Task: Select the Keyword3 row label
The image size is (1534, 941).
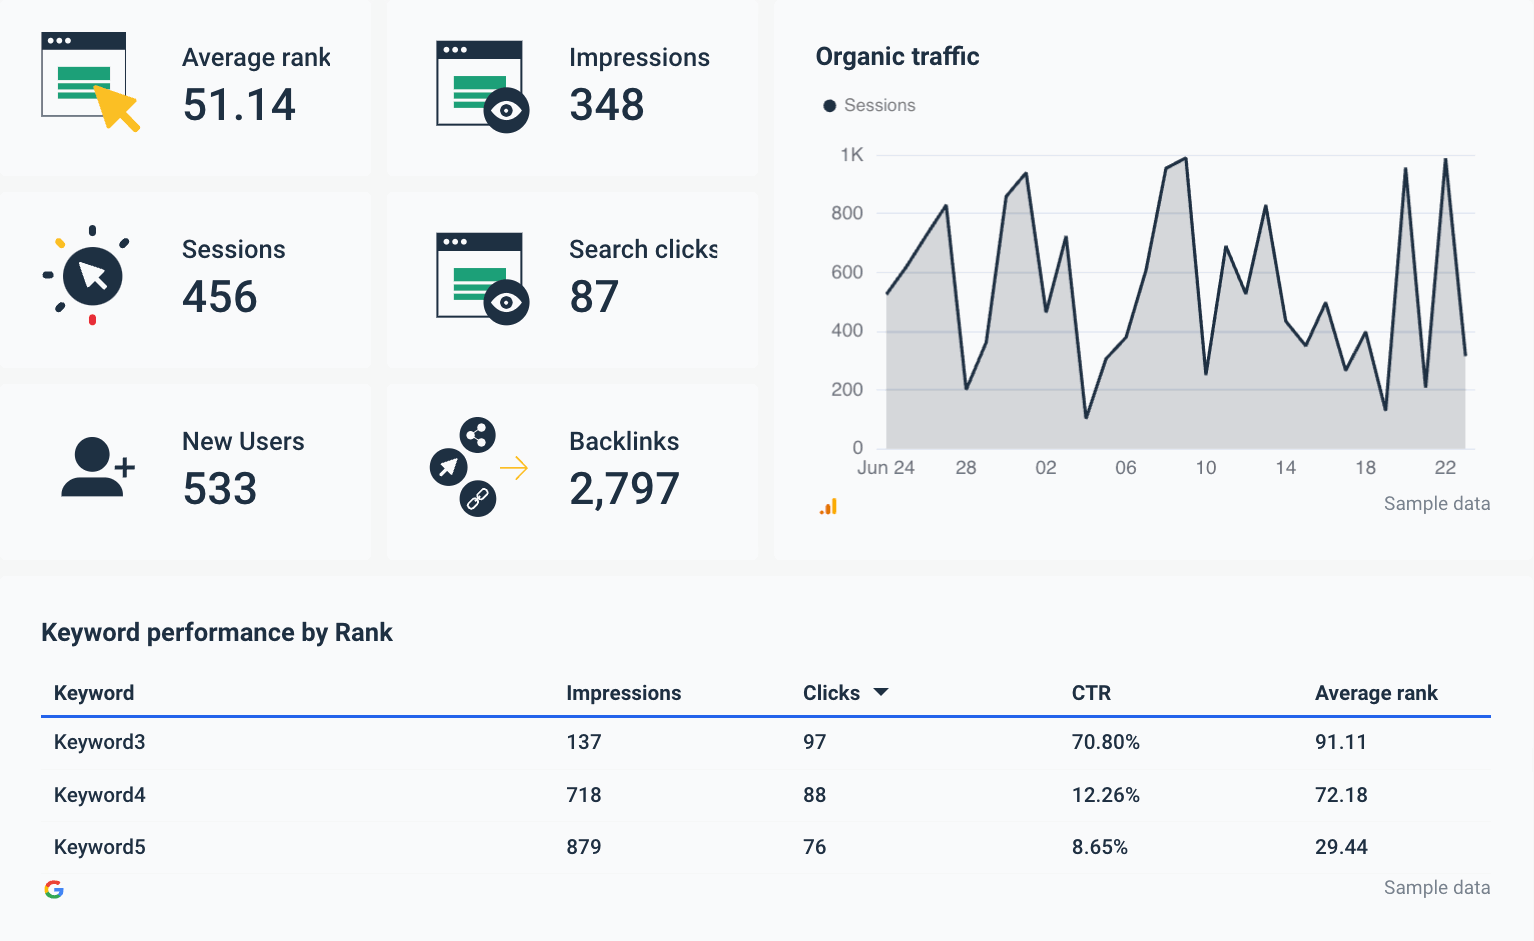Action: tap(100, 742)
